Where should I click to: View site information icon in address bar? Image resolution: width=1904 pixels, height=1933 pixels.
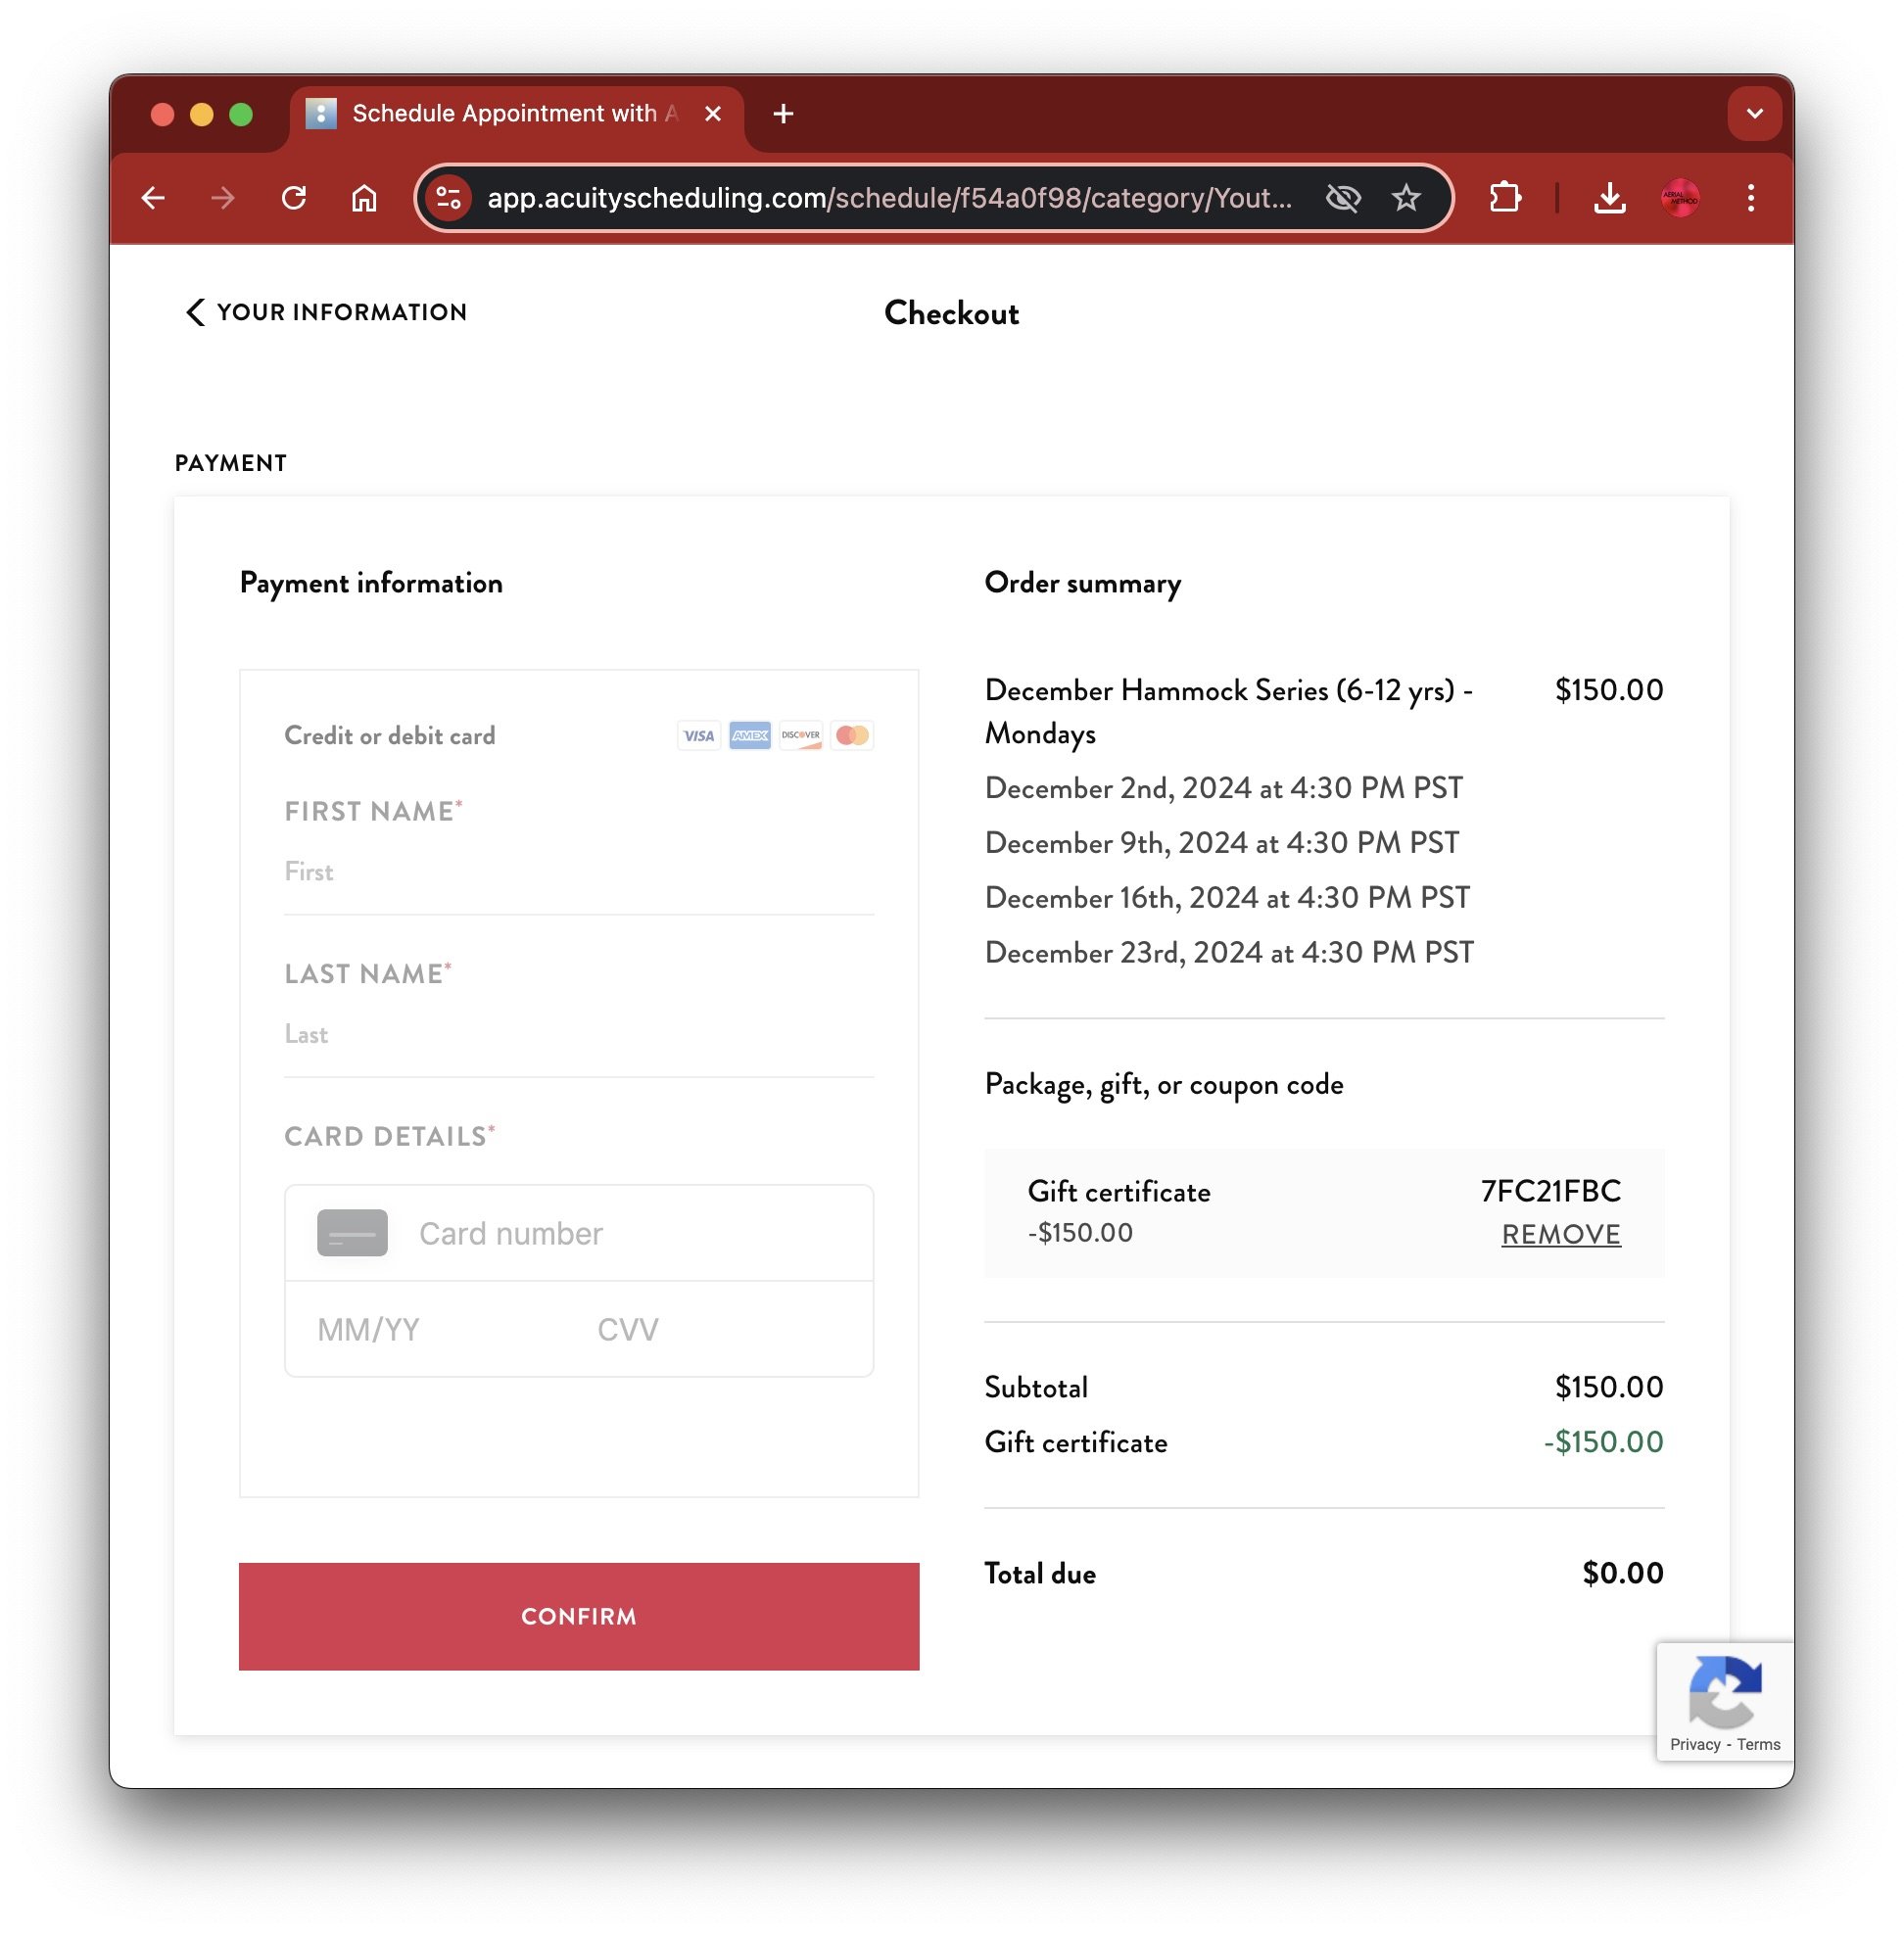(449, 198)
